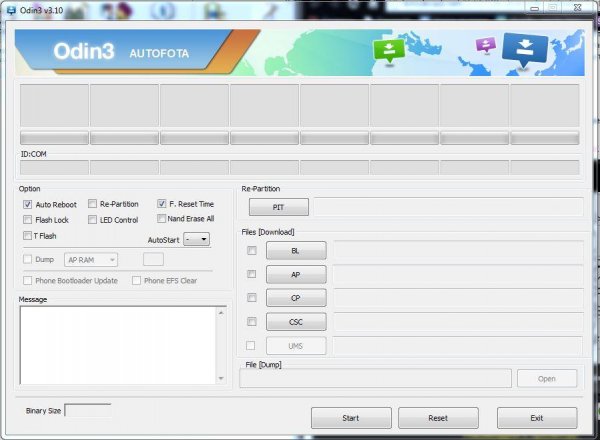Screen dimensions: 600x440
Task: Click the UMS button
Action: pyautogui.click(x=296, y=346)
